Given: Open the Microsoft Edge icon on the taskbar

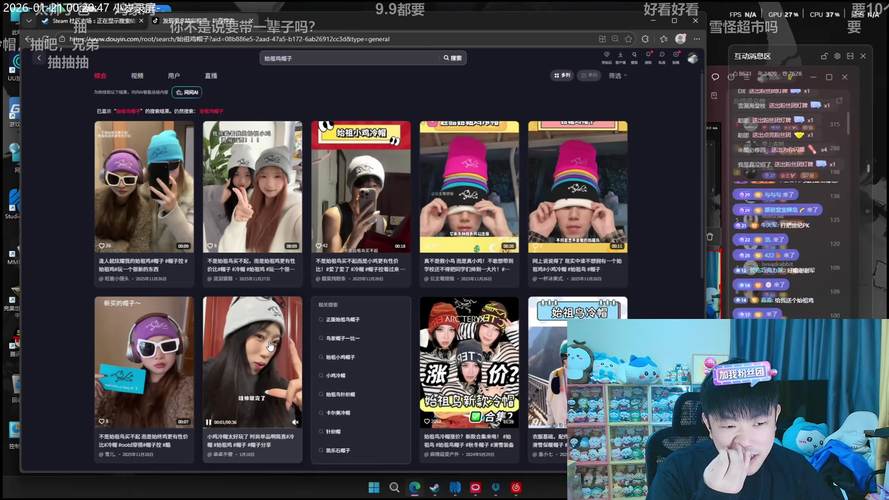Looking at the screenshot, I should (414, 488).
